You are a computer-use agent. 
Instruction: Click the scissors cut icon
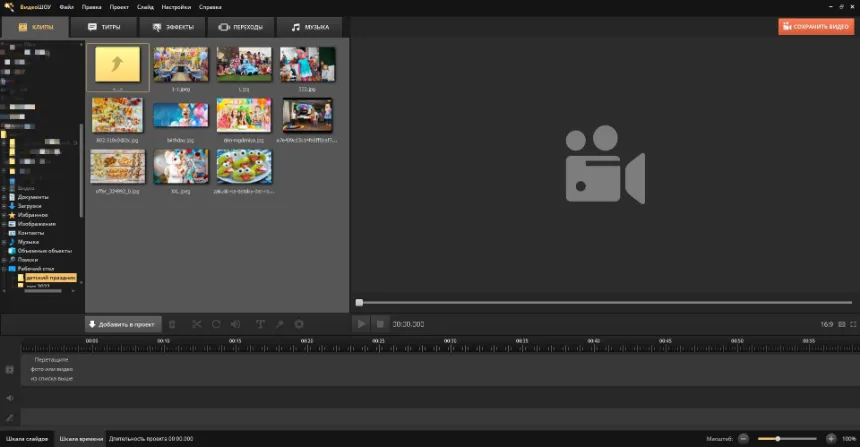coord(196,324)
